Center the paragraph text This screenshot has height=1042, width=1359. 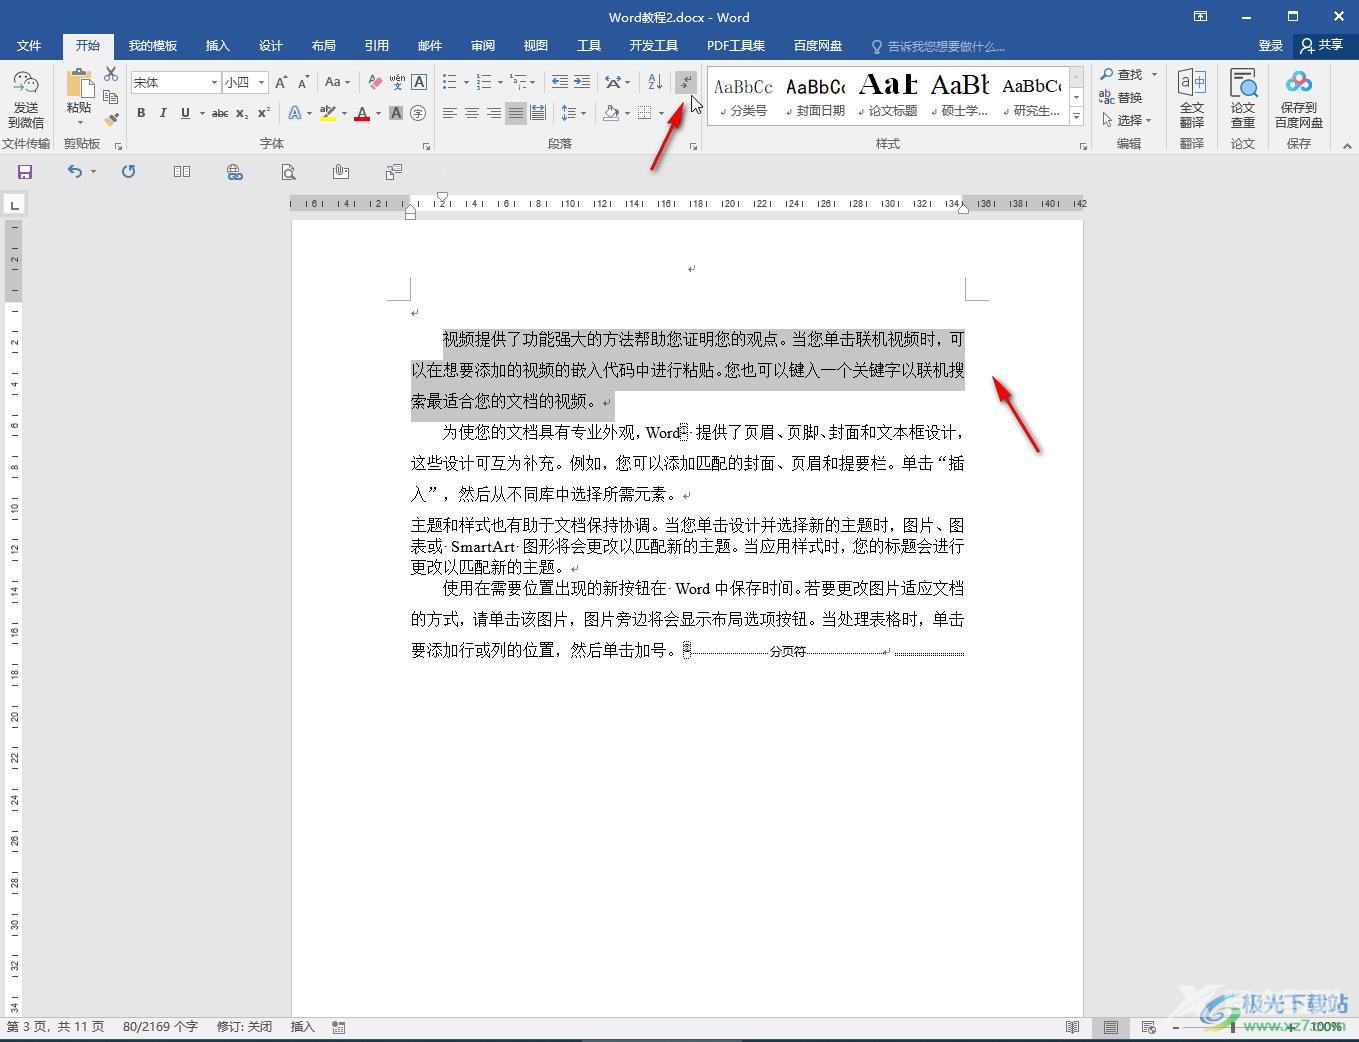(472, 113)
